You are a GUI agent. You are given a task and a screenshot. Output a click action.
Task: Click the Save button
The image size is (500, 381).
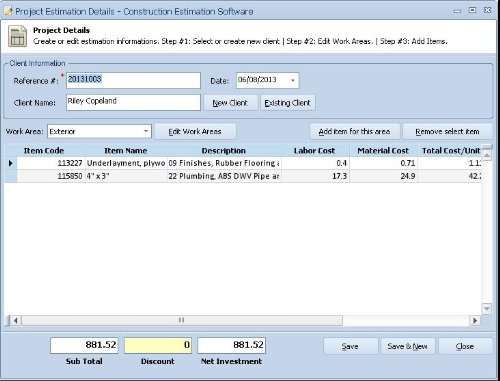tap(350, 346)
